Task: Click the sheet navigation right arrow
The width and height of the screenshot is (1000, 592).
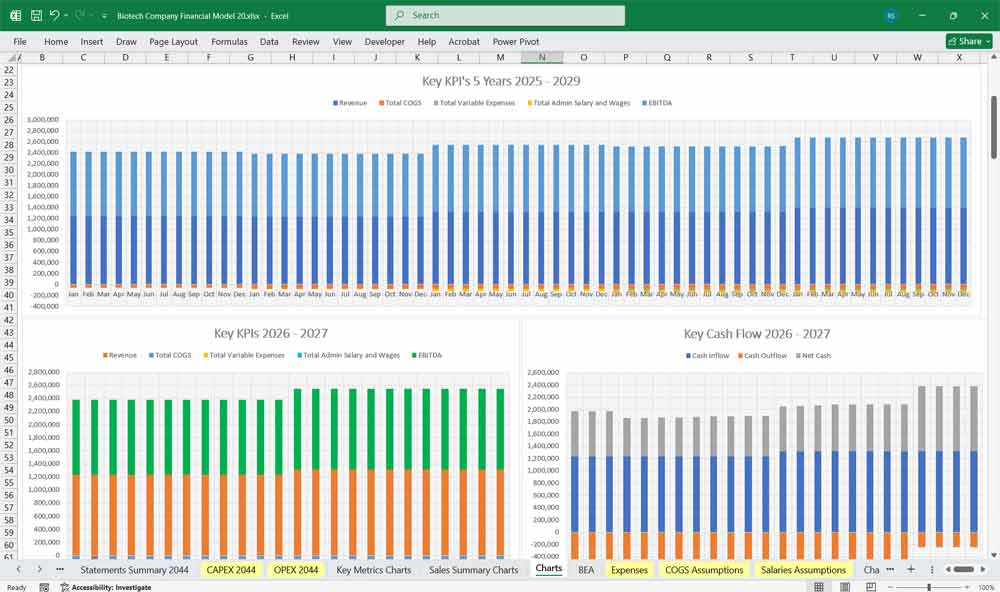Action: 38,568
